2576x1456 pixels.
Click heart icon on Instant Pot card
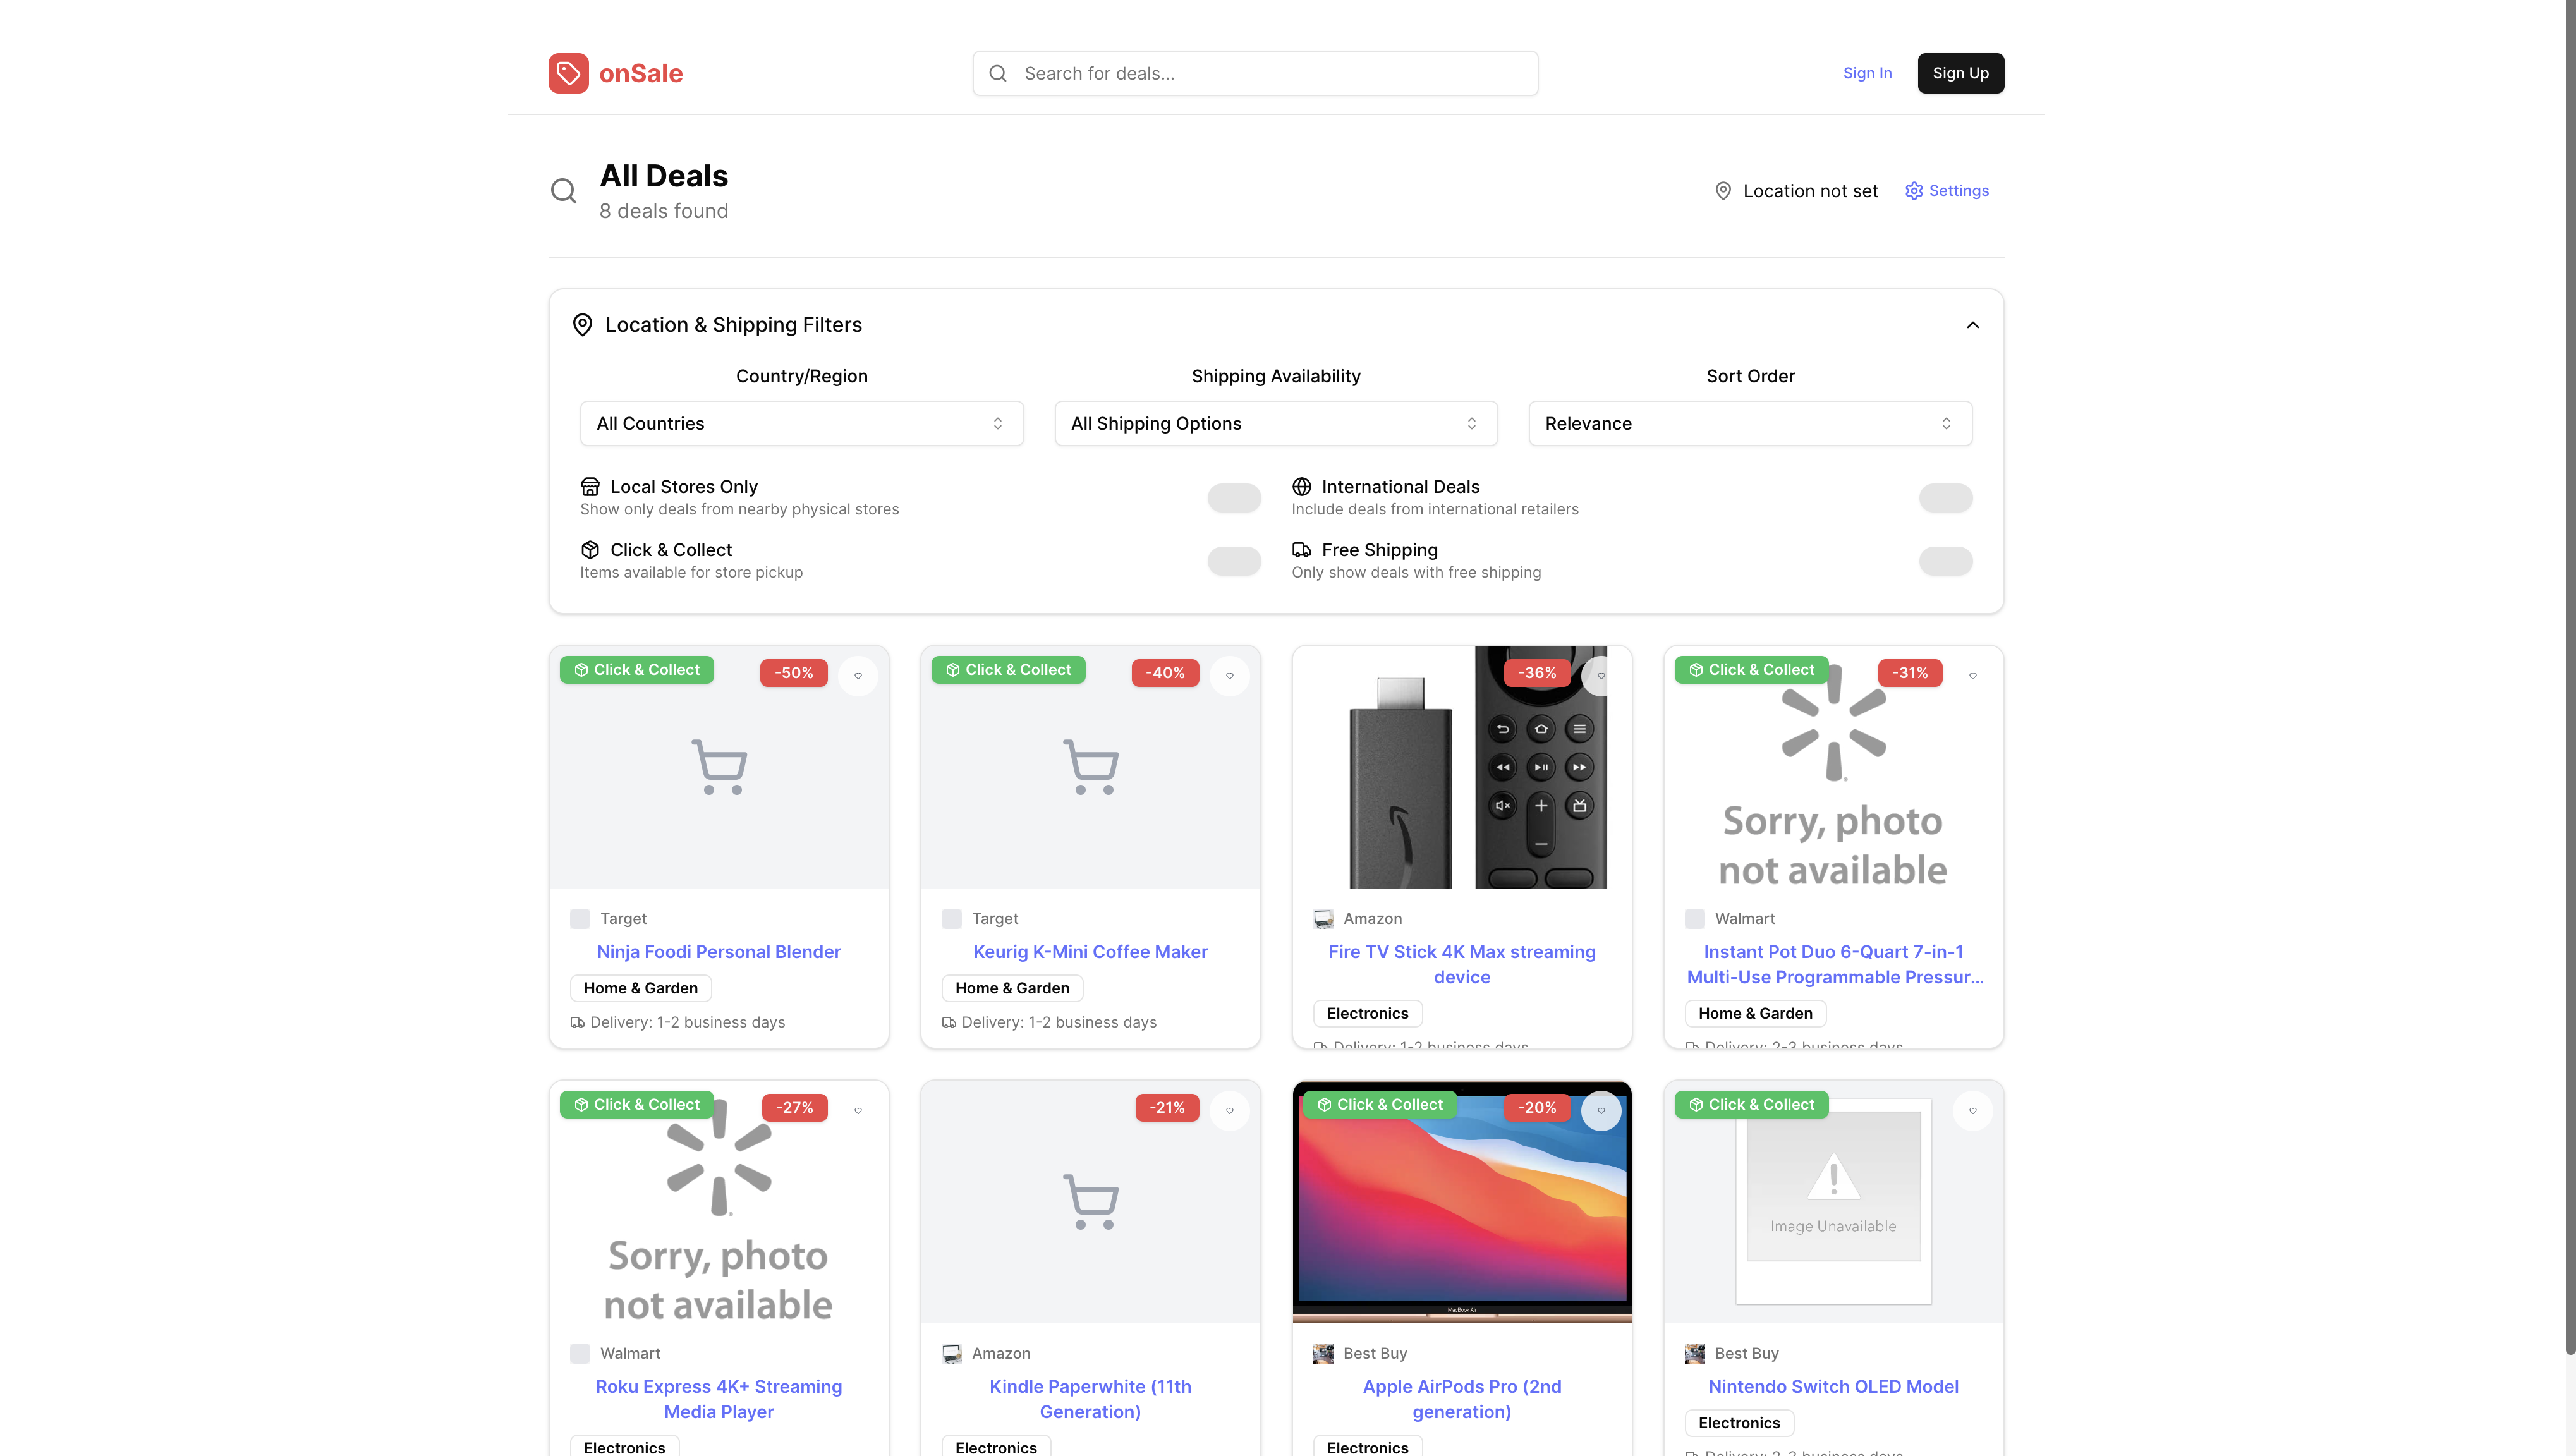click(1973, 676)
